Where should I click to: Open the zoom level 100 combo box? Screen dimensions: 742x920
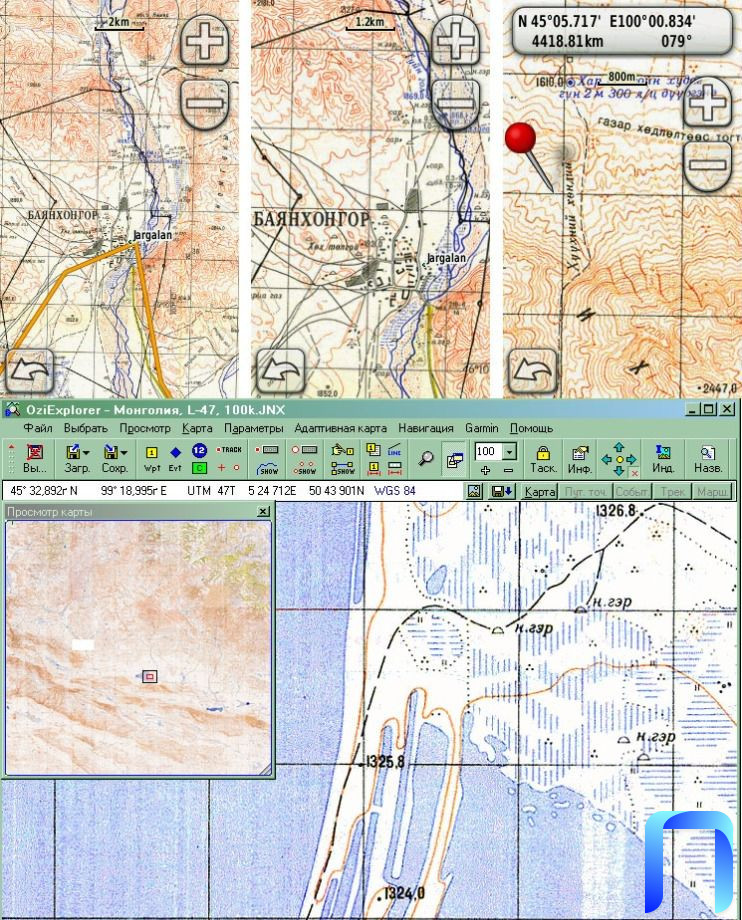(x=496, y=451)
